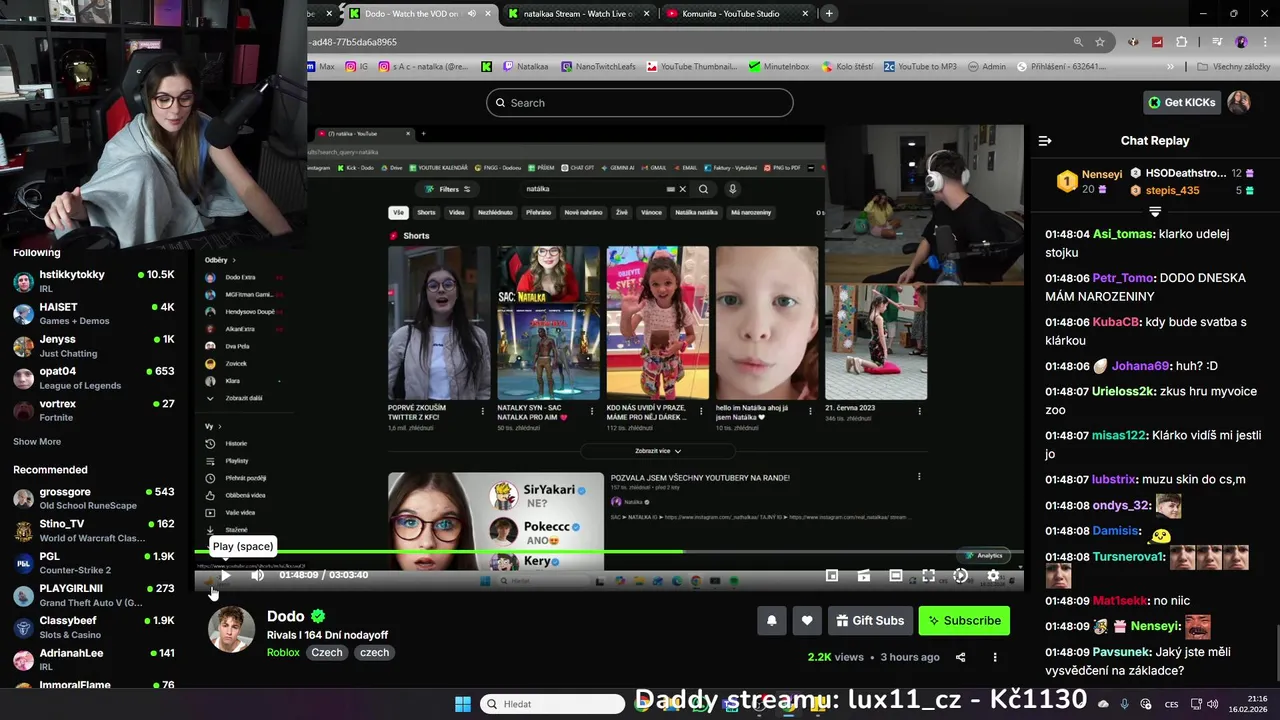Image resolution: width=1280 pixels, height=720 pixels.
Task: Switch to Komunita YouTube Studio tab
Action: (738, 14)
